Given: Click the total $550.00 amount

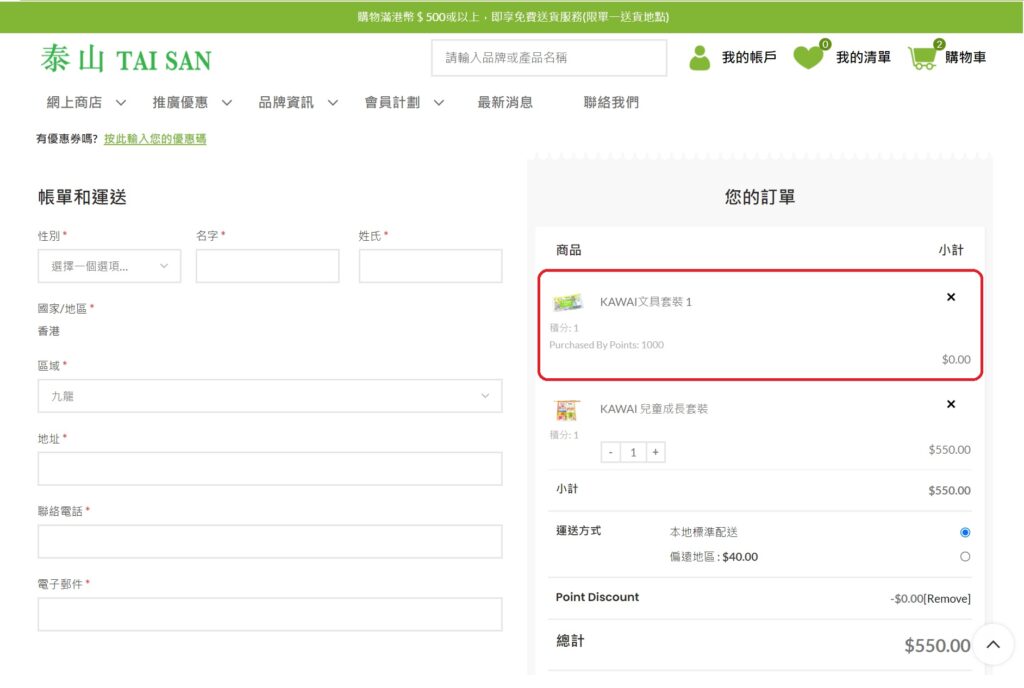Looking at the screenshot, I should (x=937, y=646).
